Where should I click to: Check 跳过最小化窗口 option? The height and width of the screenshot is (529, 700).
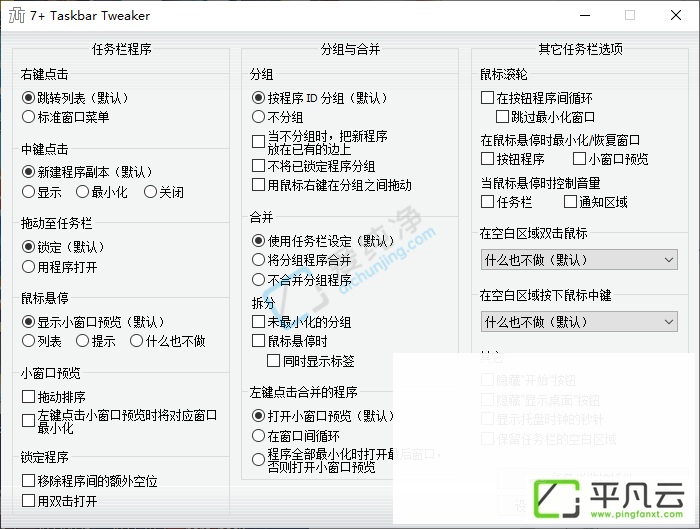502,117
